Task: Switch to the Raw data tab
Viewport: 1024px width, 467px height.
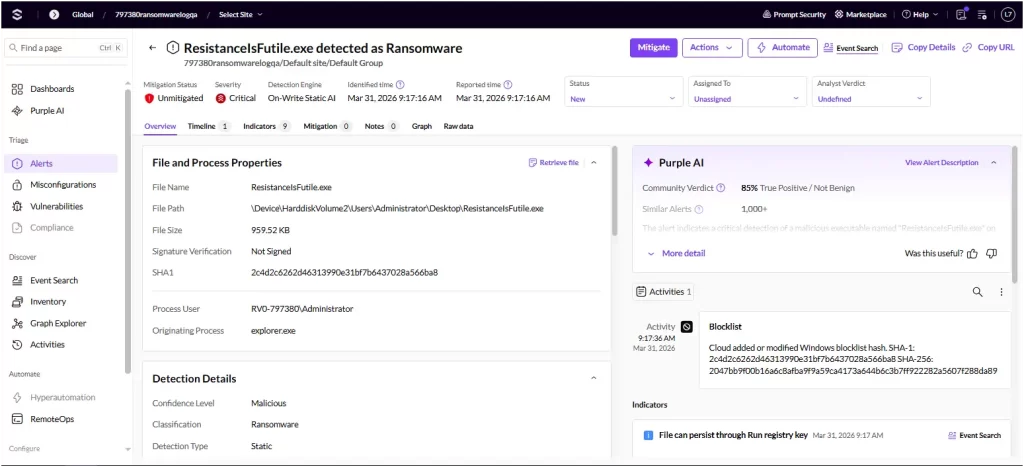Action: pyautogui.click(x=458, y=126)
